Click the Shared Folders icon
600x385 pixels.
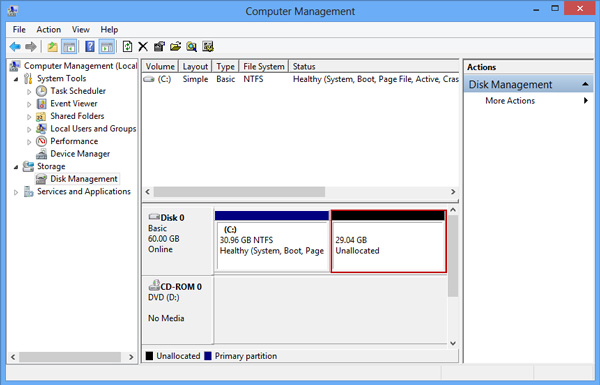coord(41,116)
